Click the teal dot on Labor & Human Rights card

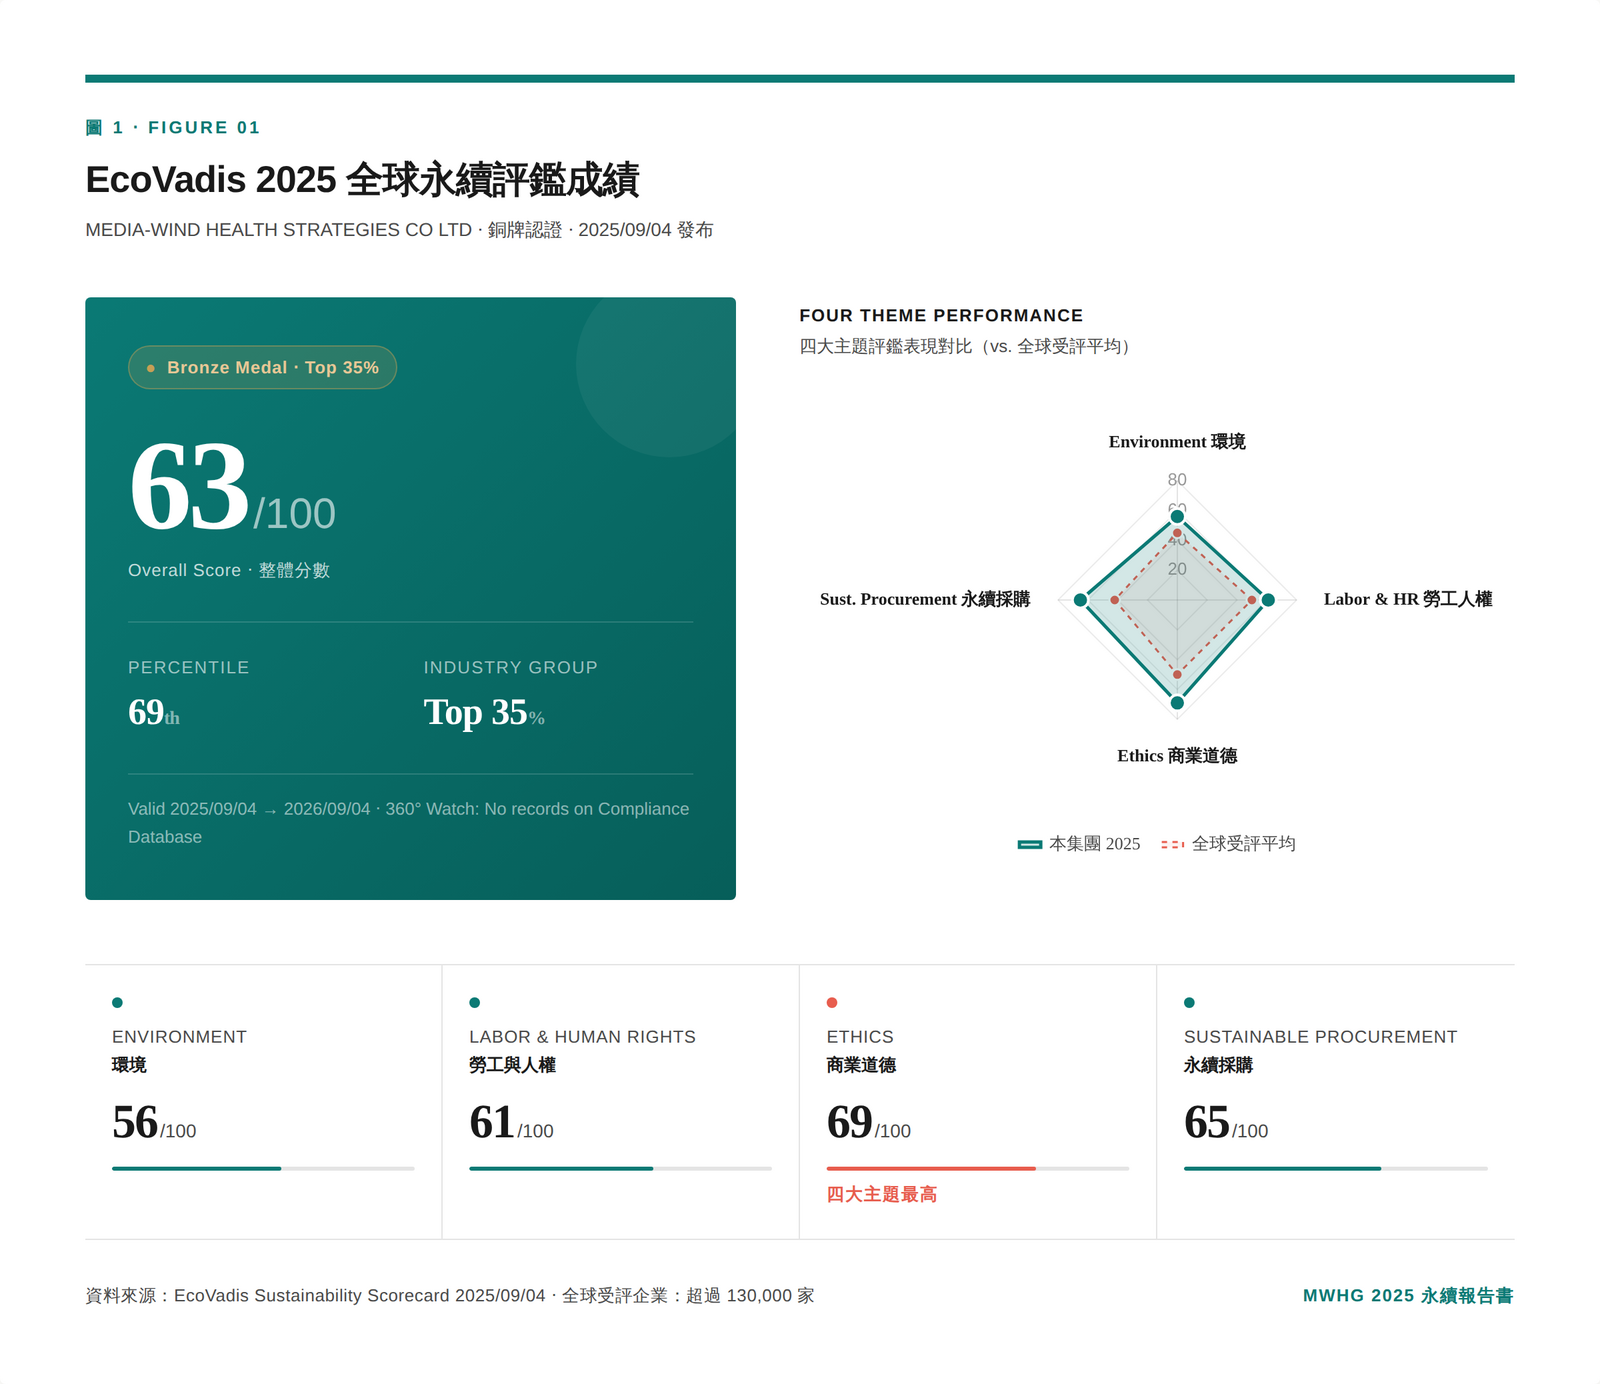tap(475, 1003)
